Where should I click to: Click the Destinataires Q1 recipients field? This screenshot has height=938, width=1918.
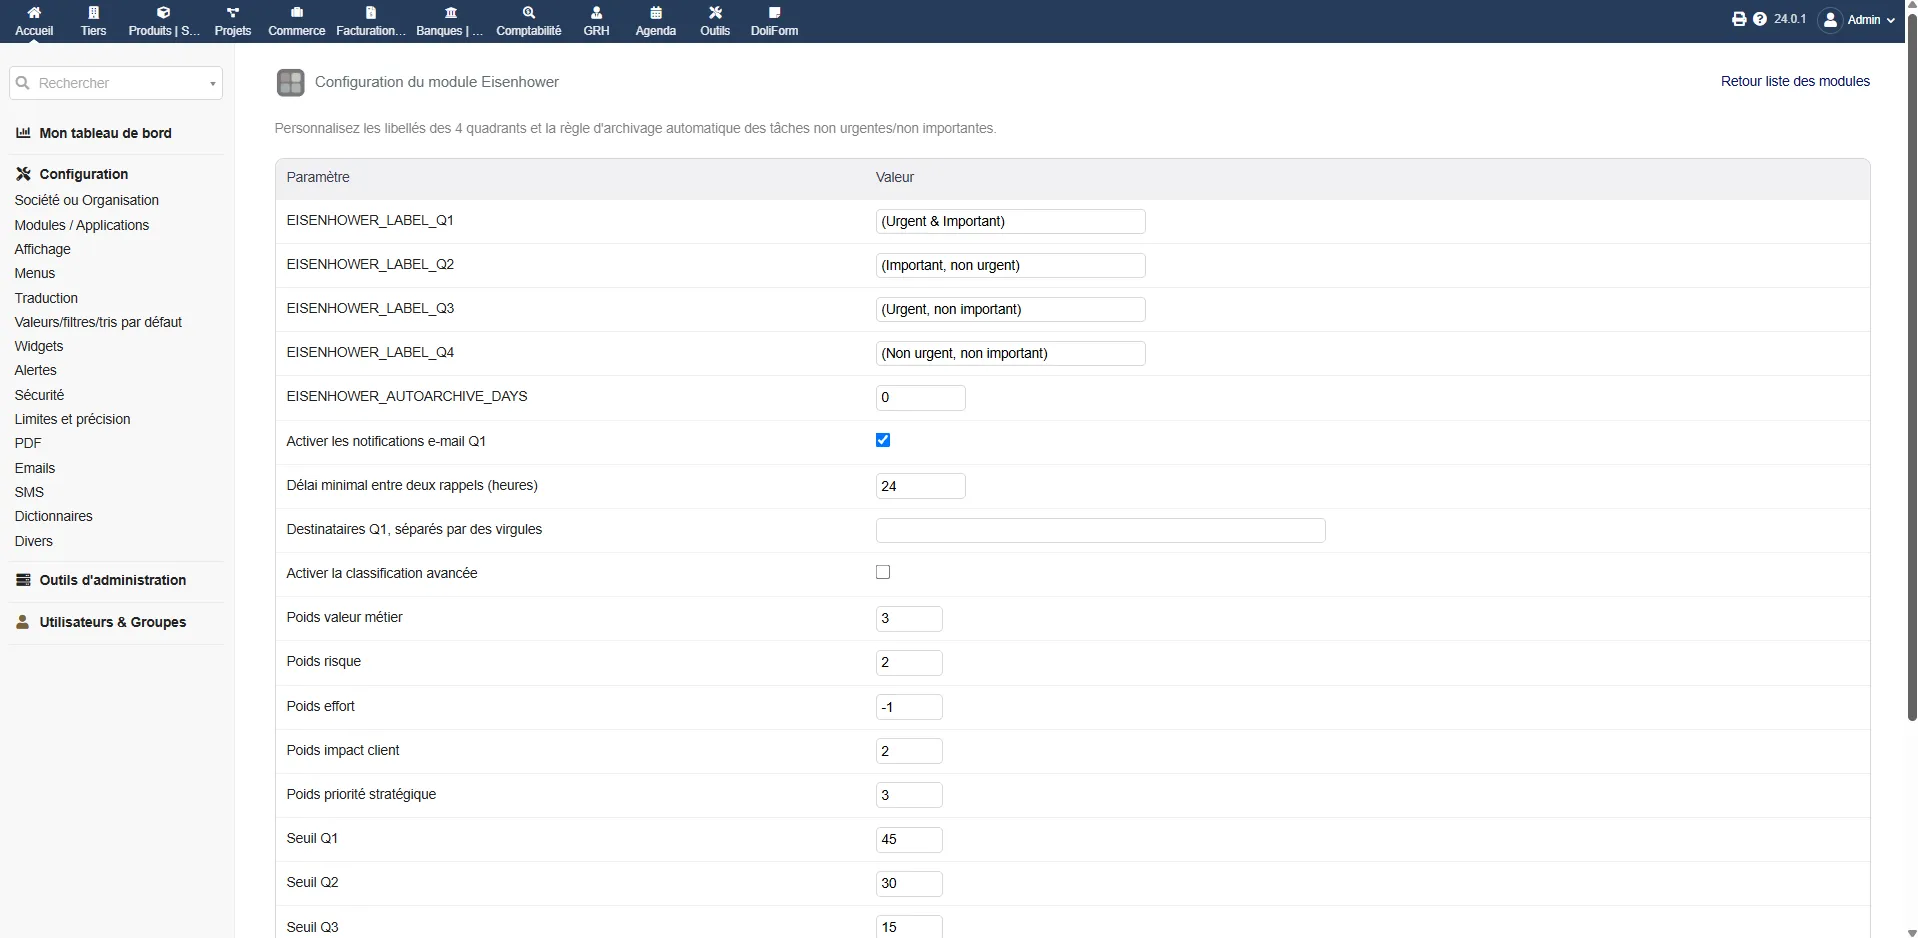[1100, 530]
